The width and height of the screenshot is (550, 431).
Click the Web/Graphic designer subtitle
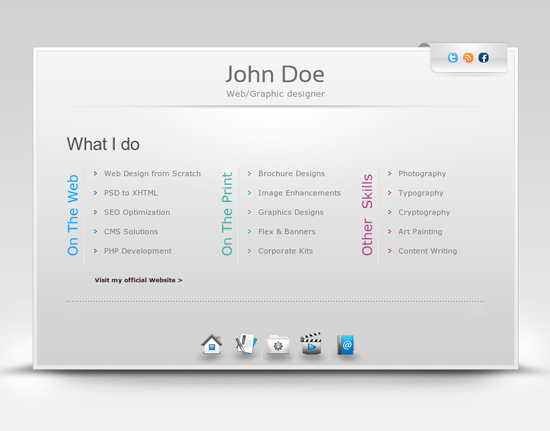pos(275,94)
